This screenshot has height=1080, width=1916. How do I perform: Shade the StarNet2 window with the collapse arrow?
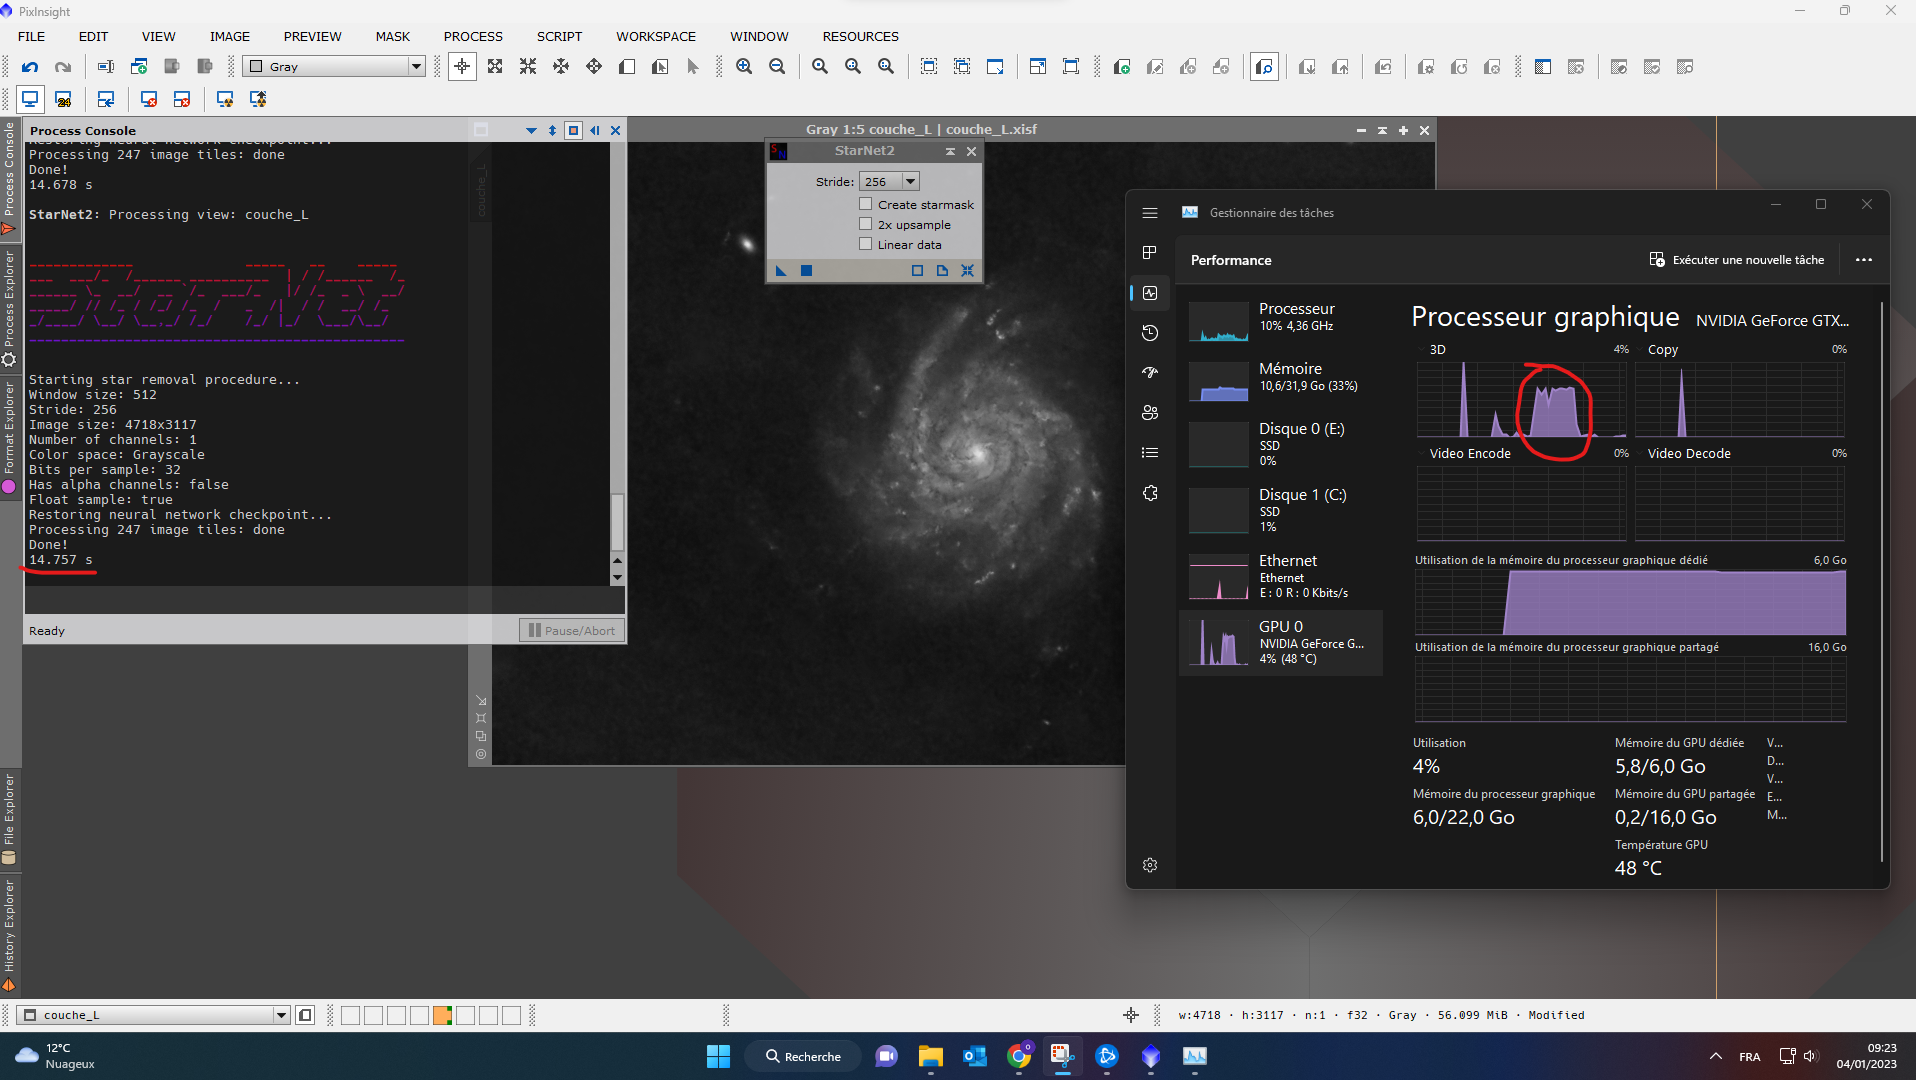pyautogui.click(x=950, y=151)
